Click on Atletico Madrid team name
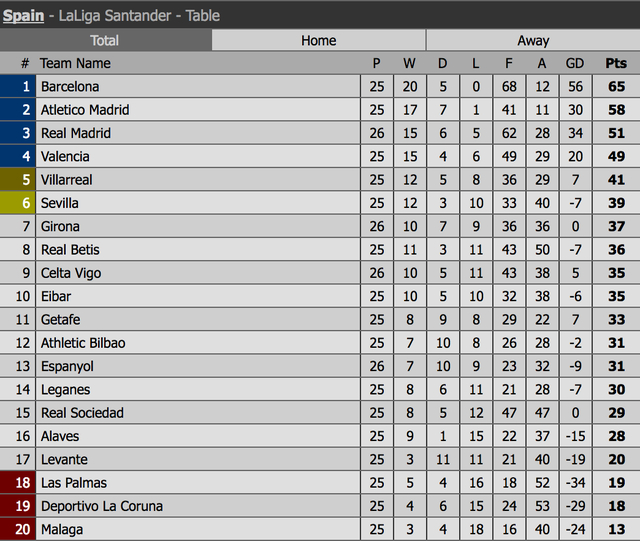Screen dimensions: 640x541 (85, 110)
